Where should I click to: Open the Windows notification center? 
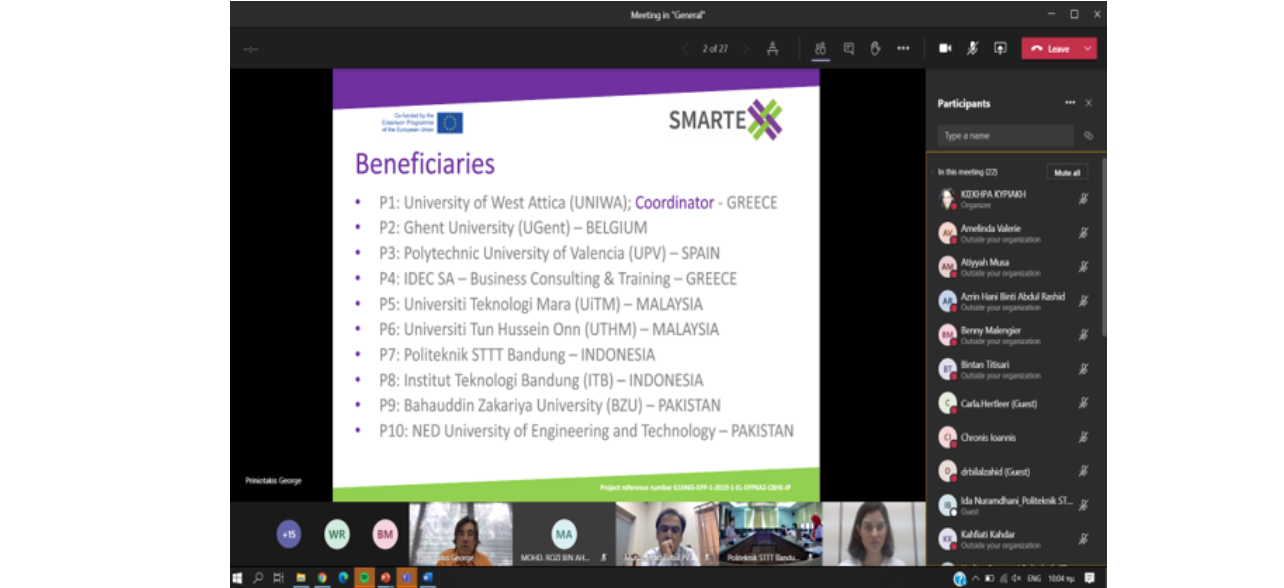[x=1089, y=578]
